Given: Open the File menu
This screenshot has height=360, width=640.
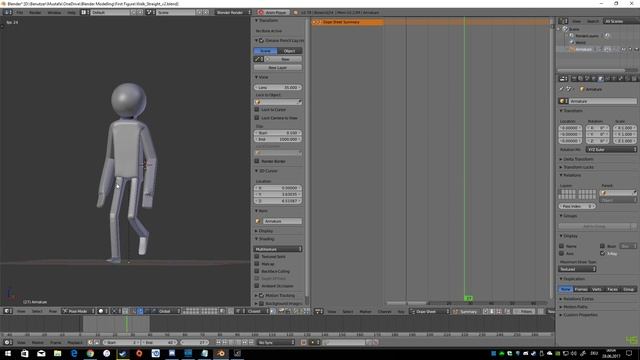Looking at the screenshot, I should [x=20, y=12].
